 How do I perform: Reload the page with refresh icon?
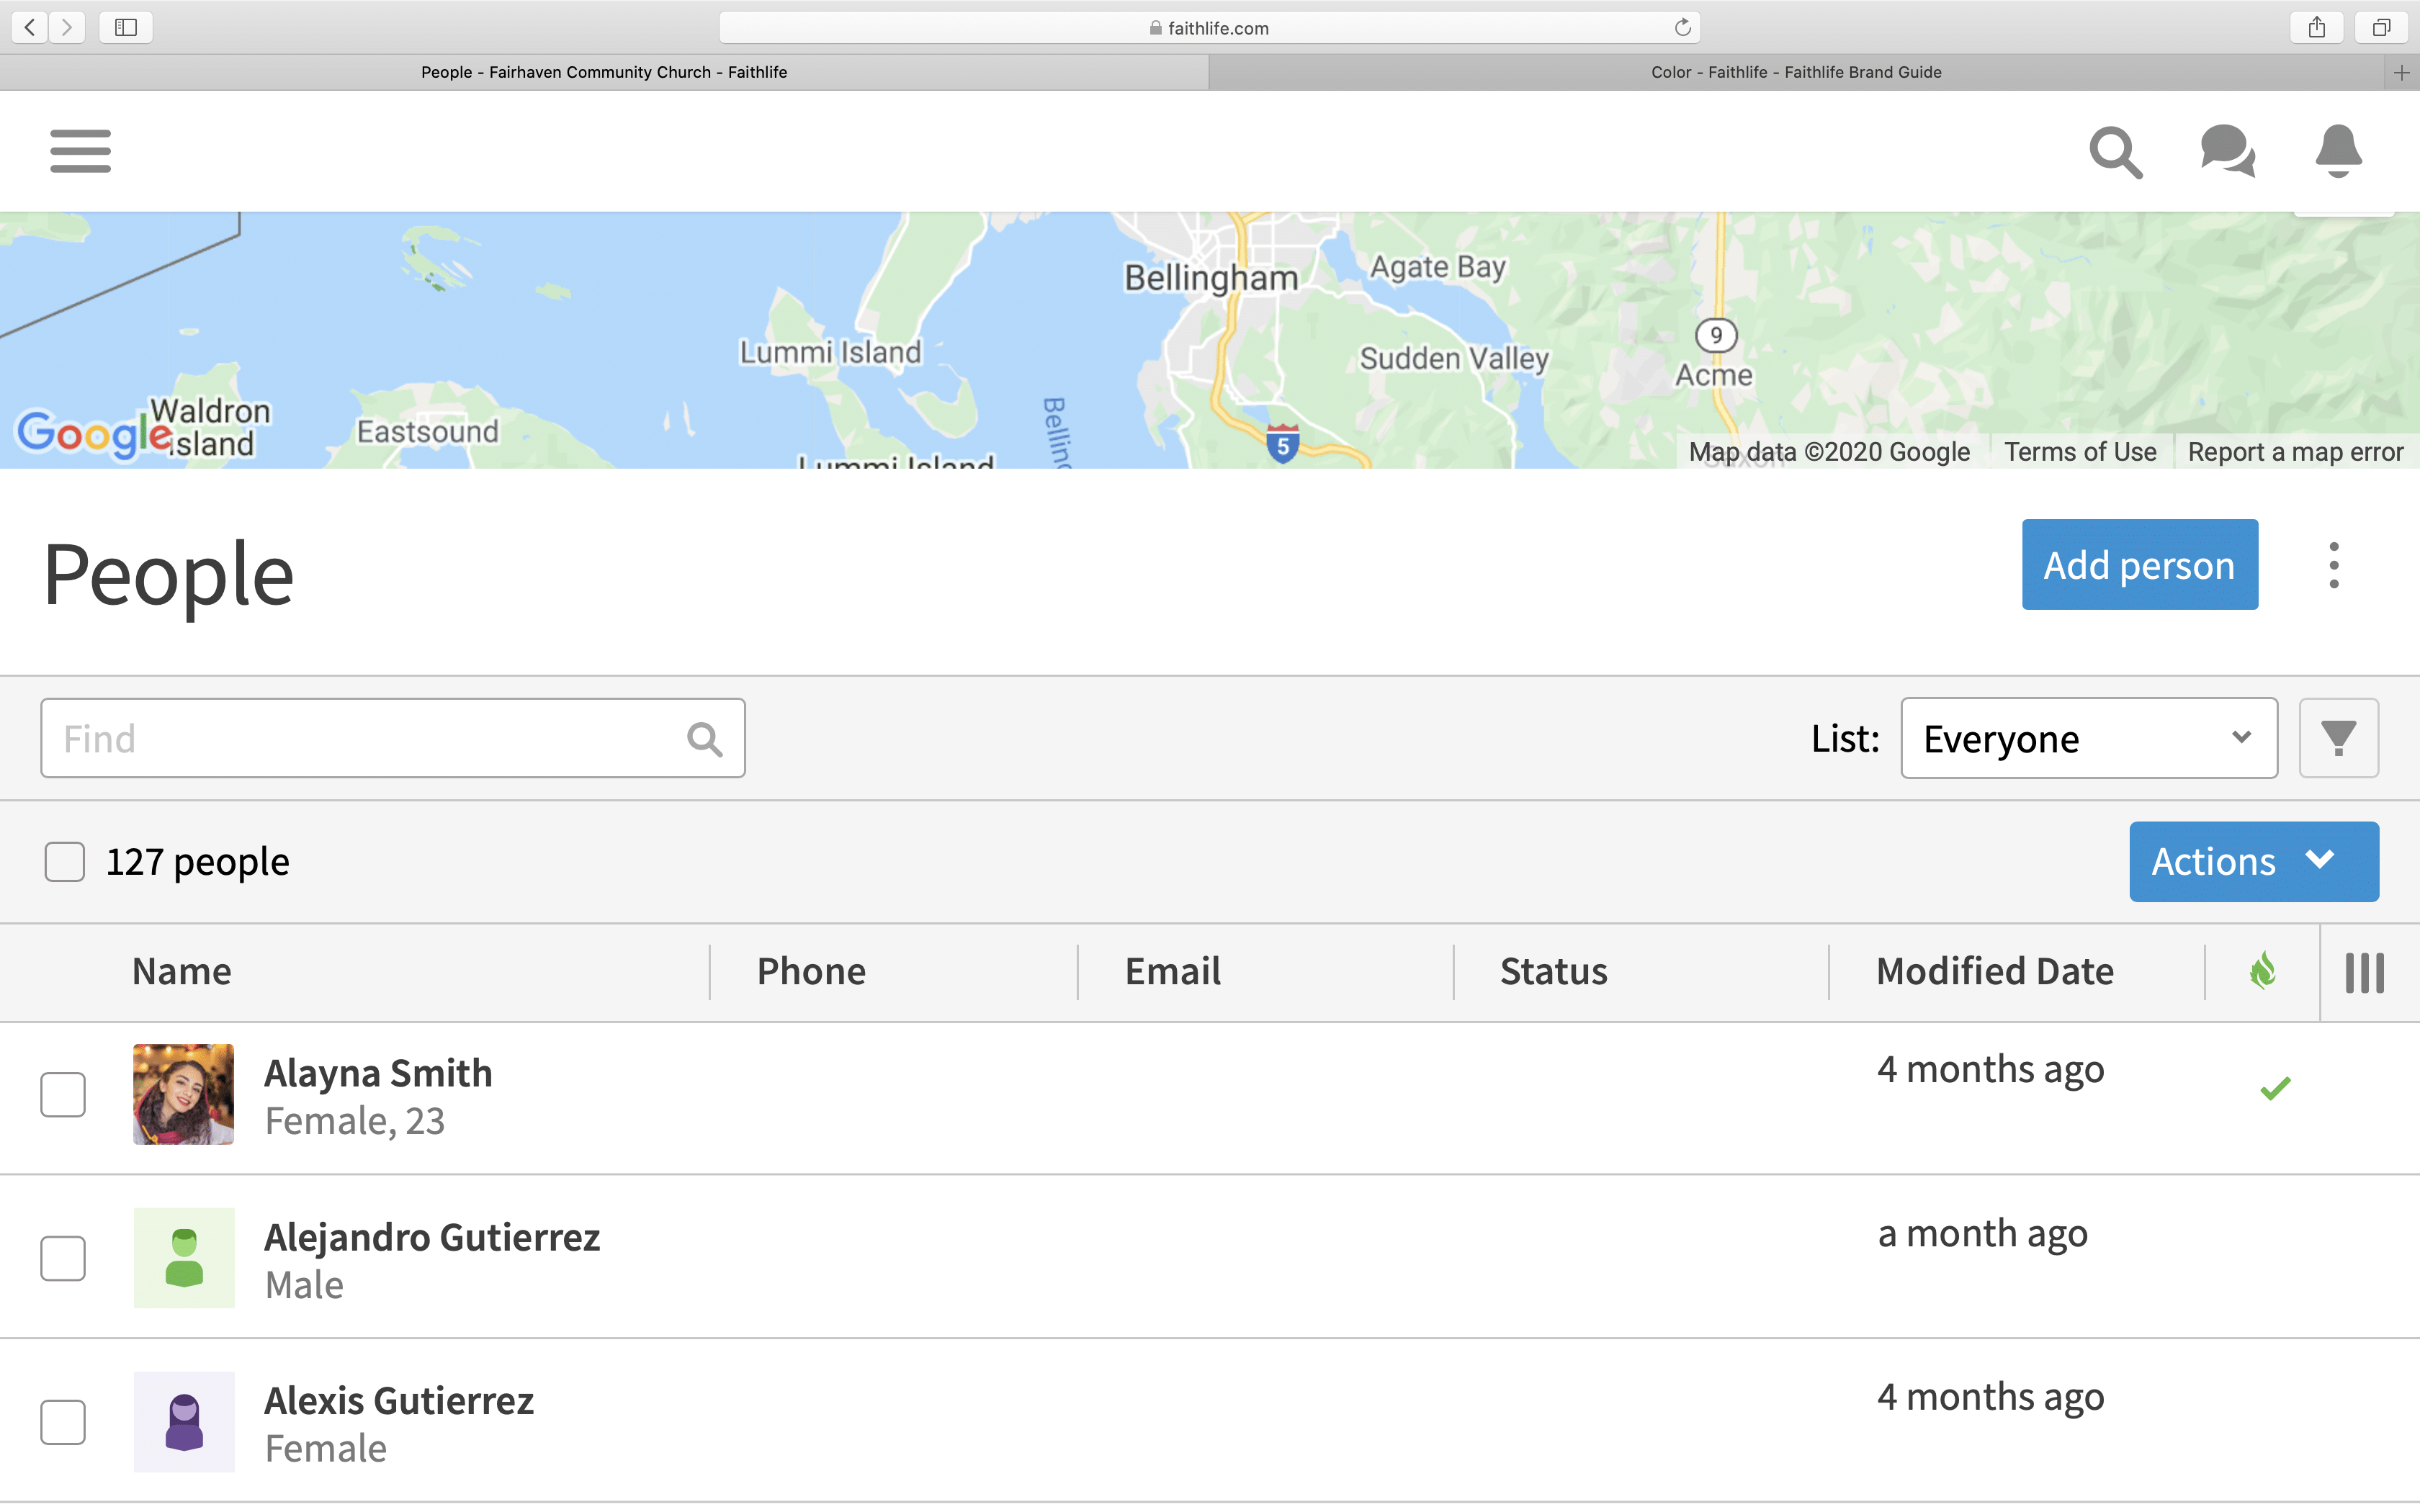pyautogui.click(x=1683, y=27)
